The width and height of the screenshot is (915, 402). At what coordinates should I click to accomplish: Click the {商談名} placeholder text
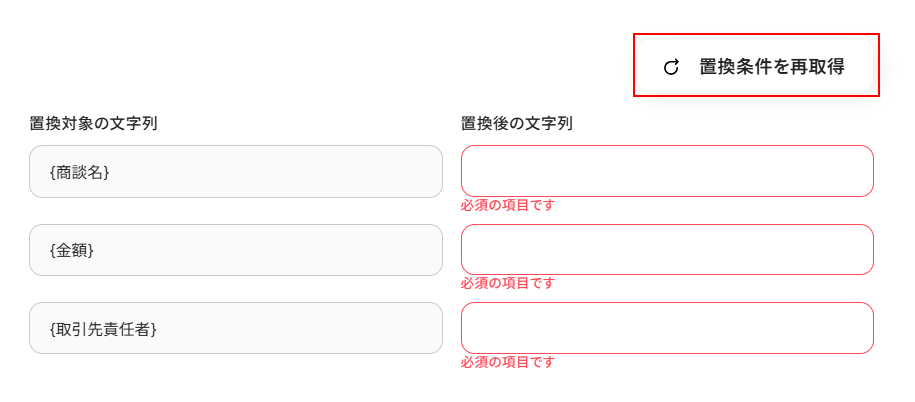pyautogui.click(x=79, y=172)
